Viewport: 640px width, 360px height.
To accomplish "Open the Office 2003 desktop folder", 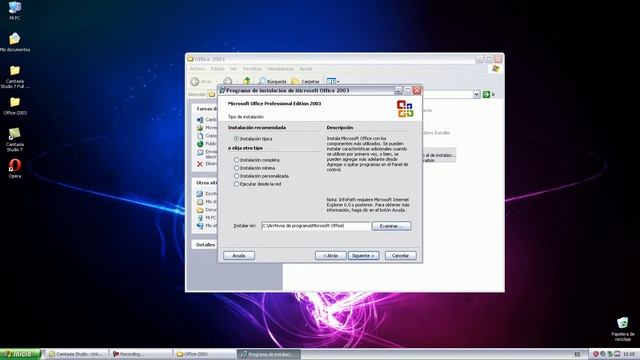I will pos(15,106).
